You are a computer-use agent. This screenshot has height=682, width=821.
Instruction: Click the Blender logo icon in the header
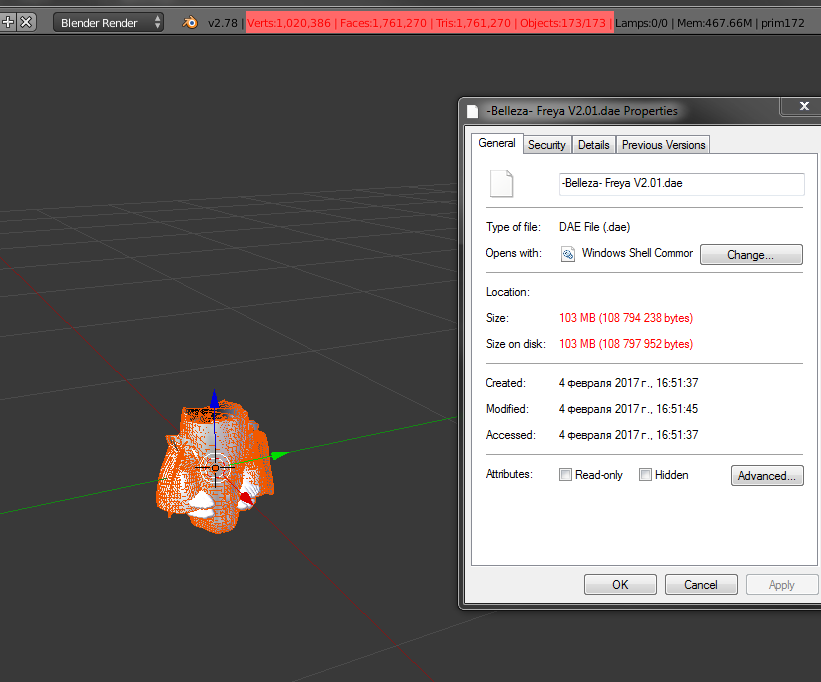(190, 23)
